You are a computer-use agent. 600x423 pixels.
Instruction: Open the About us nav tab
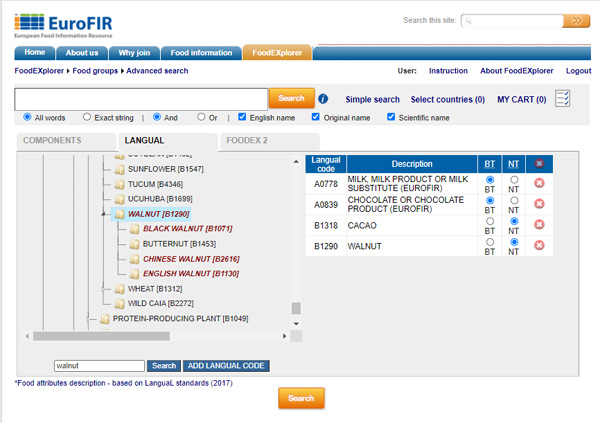[82, 53]
